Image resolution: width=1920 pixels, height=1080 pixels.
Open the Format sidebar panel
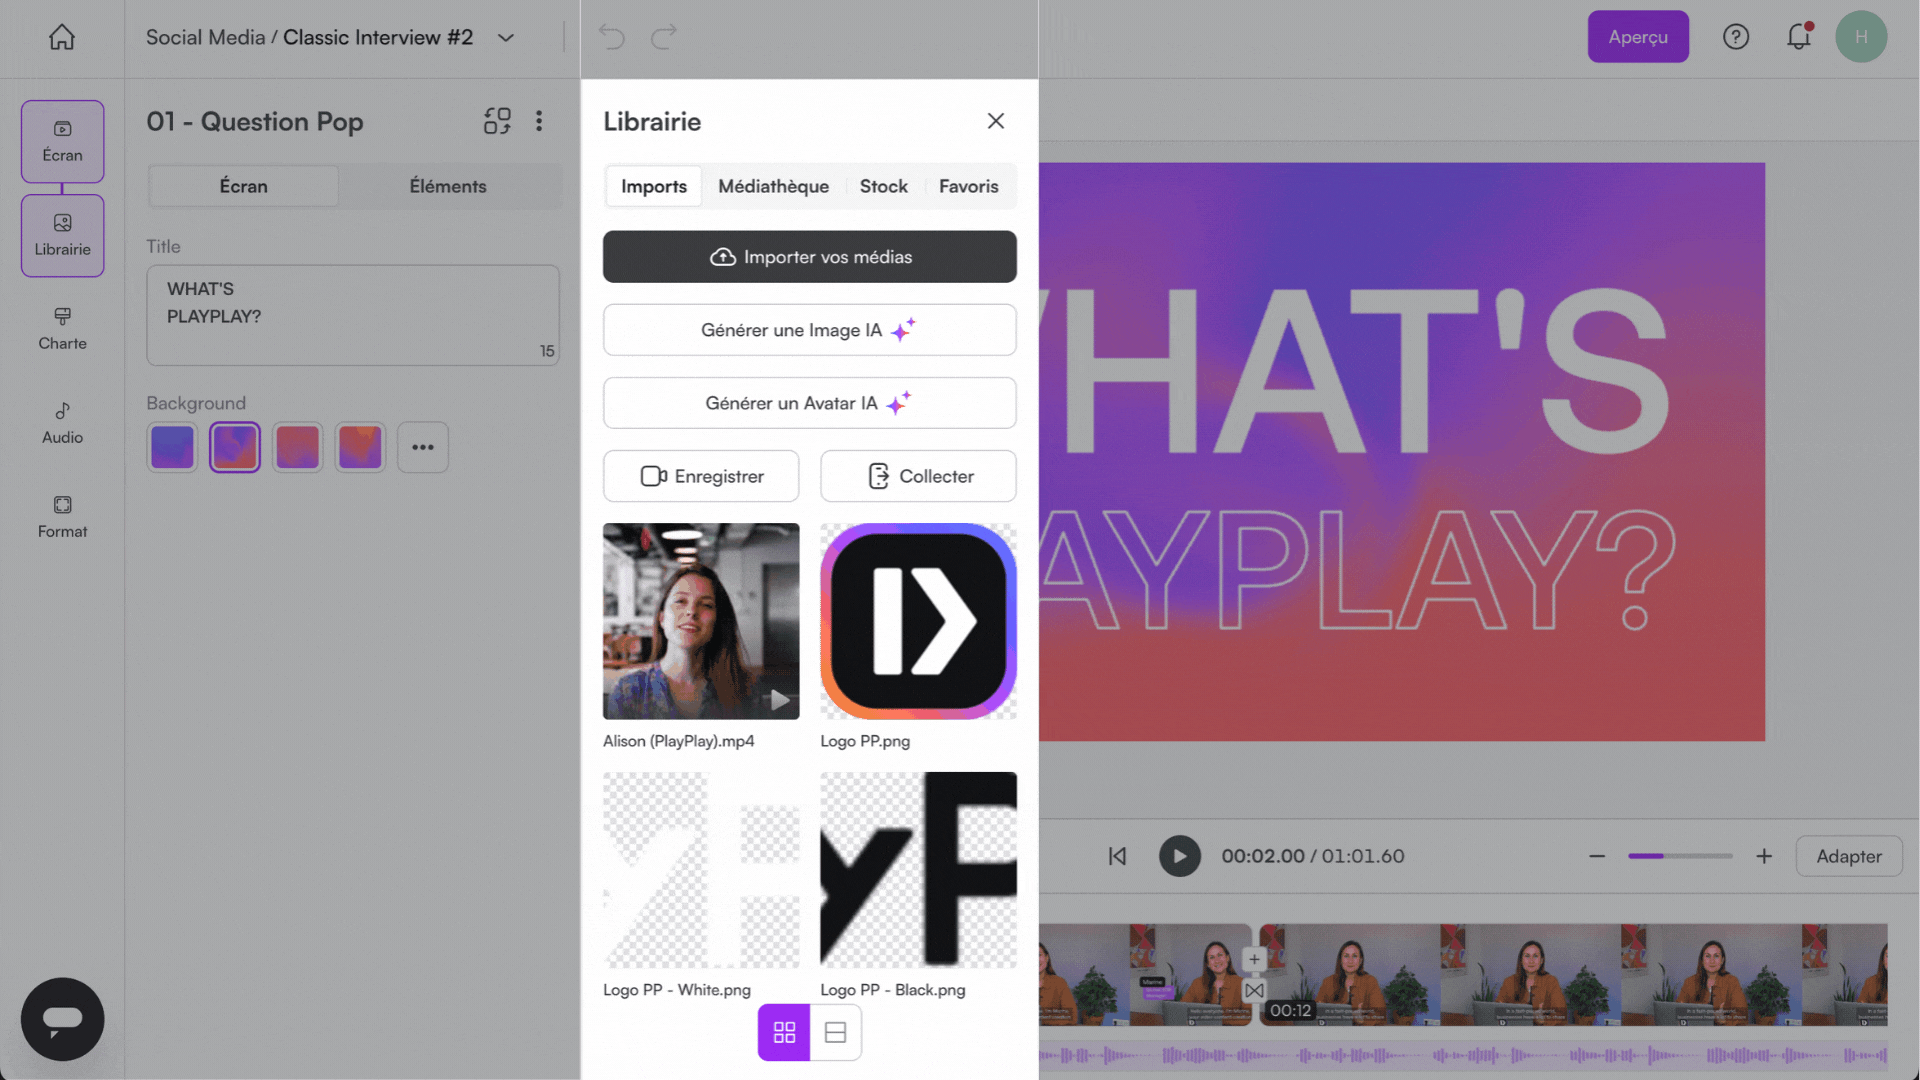click(x=62, y=516)
